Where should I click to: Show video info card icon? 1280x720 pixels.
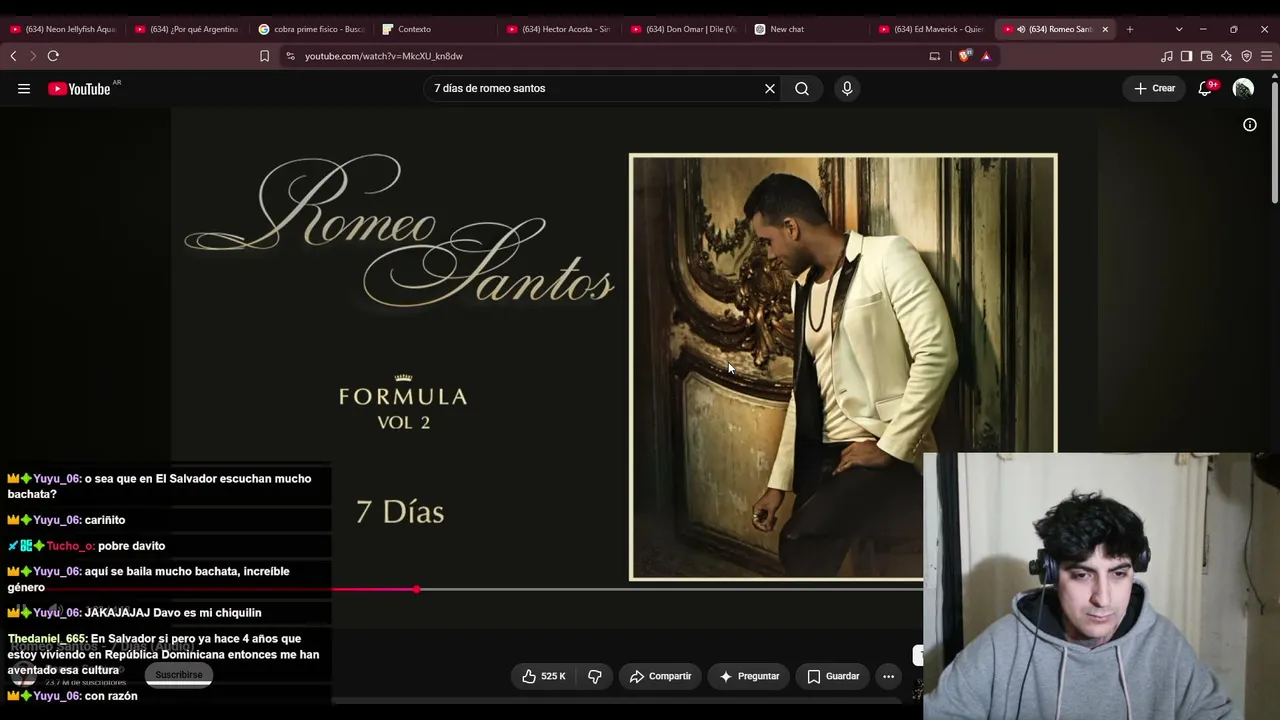point(1250,125)
